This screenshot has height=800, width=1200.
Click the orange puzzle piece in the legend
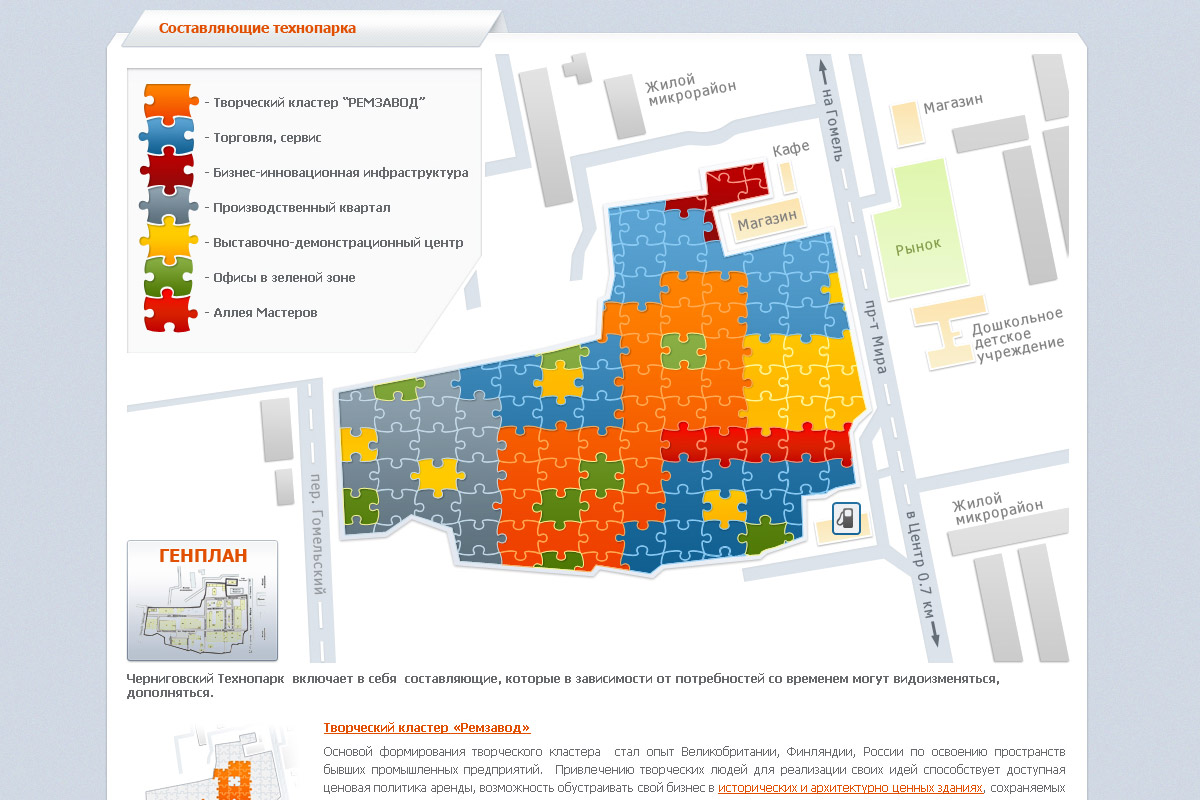pyautogui.click(x=168, y=102)
